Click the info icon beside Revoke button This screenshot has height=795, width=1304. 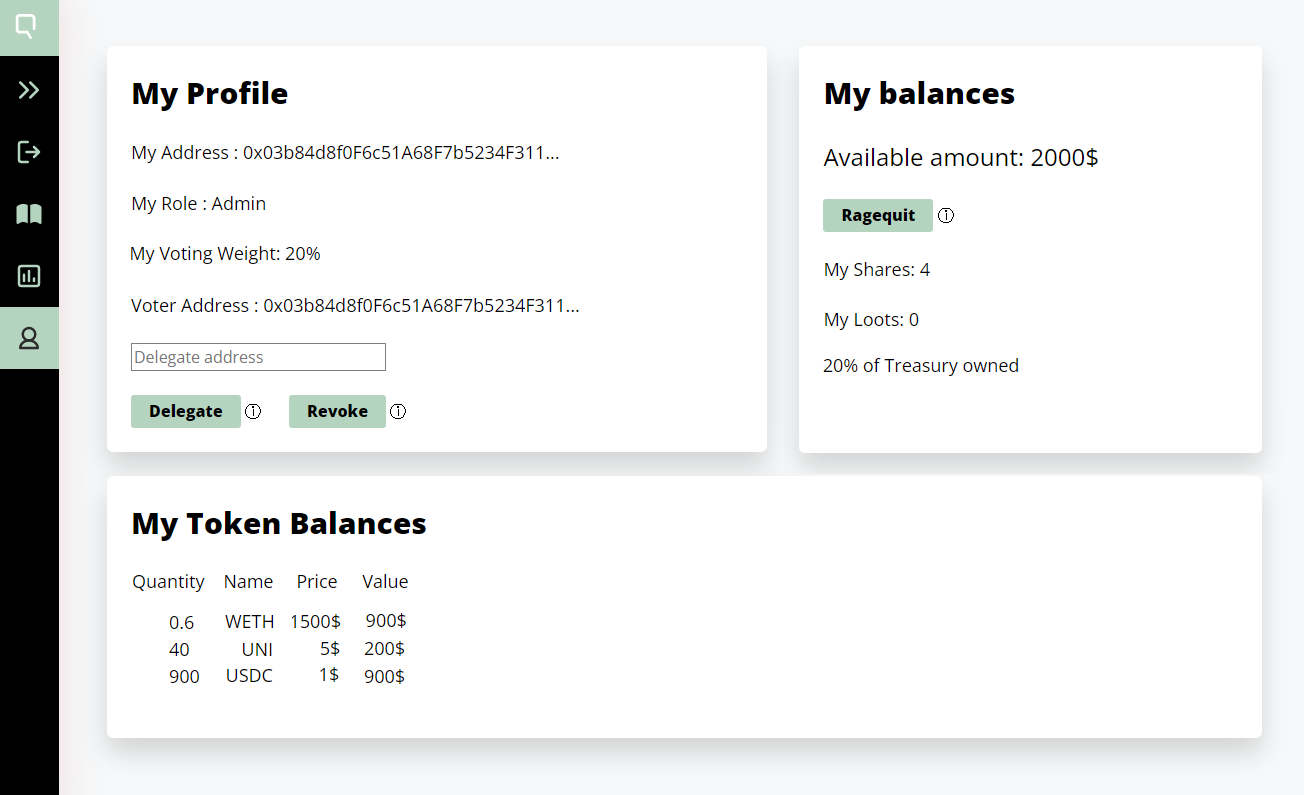point(398,411)
